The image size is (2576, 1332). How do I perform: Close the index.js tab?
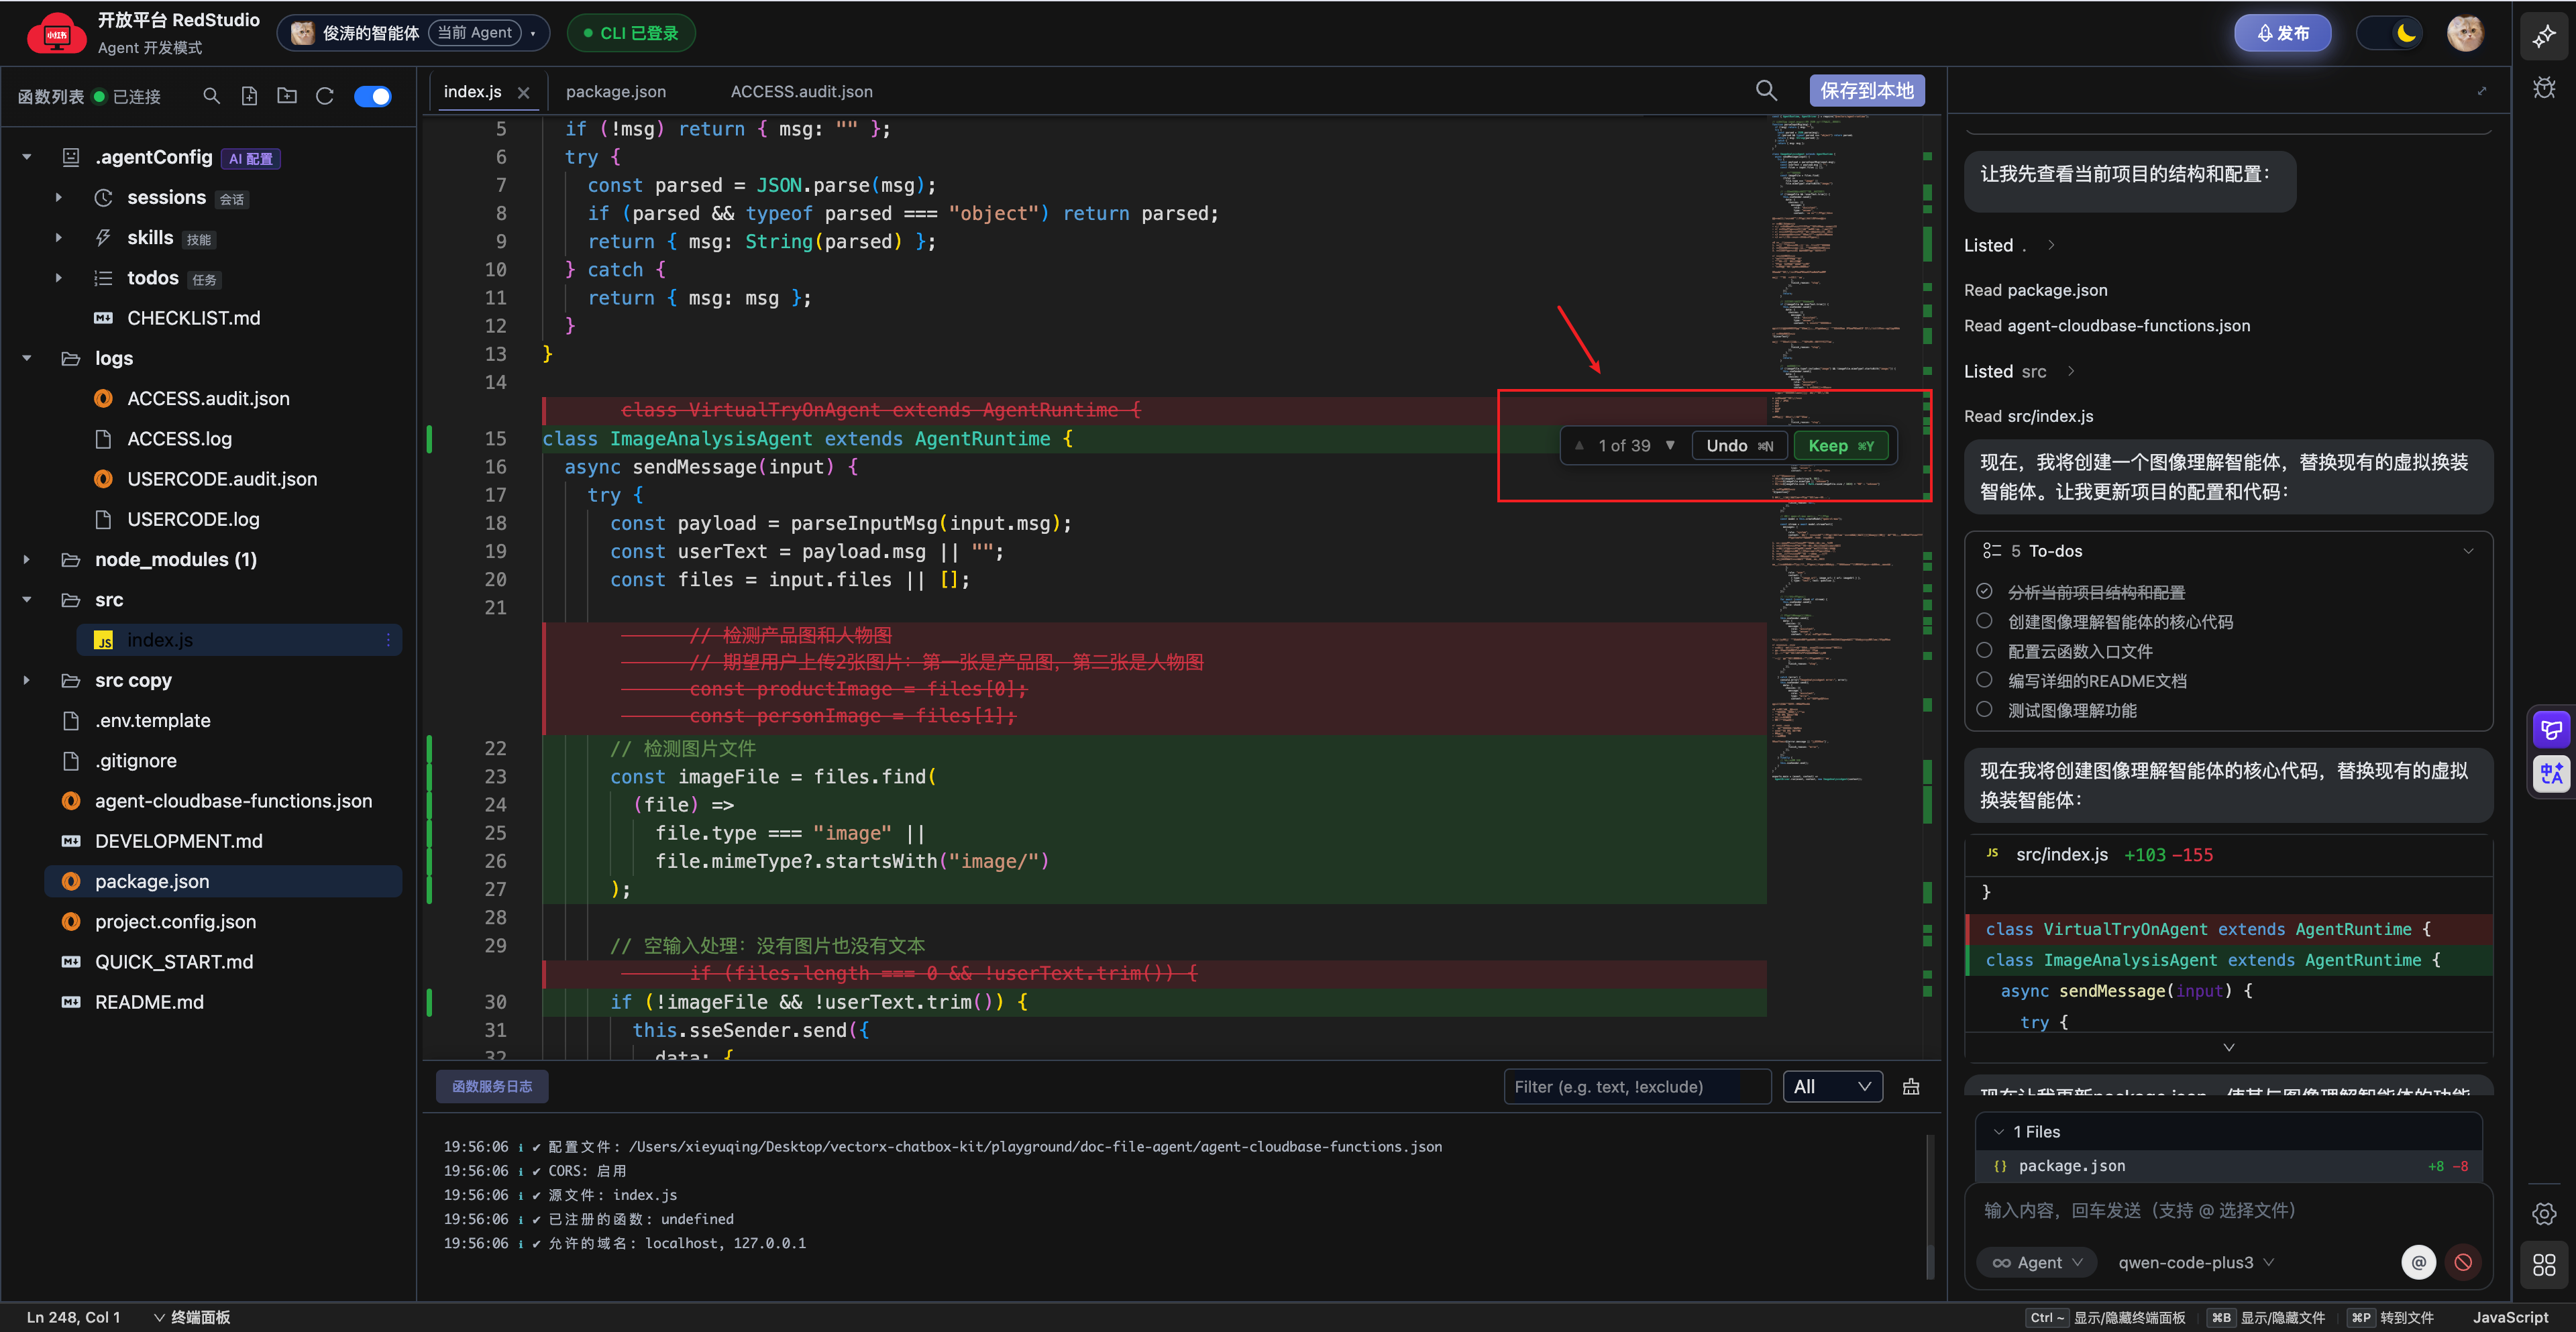point(523,93)
